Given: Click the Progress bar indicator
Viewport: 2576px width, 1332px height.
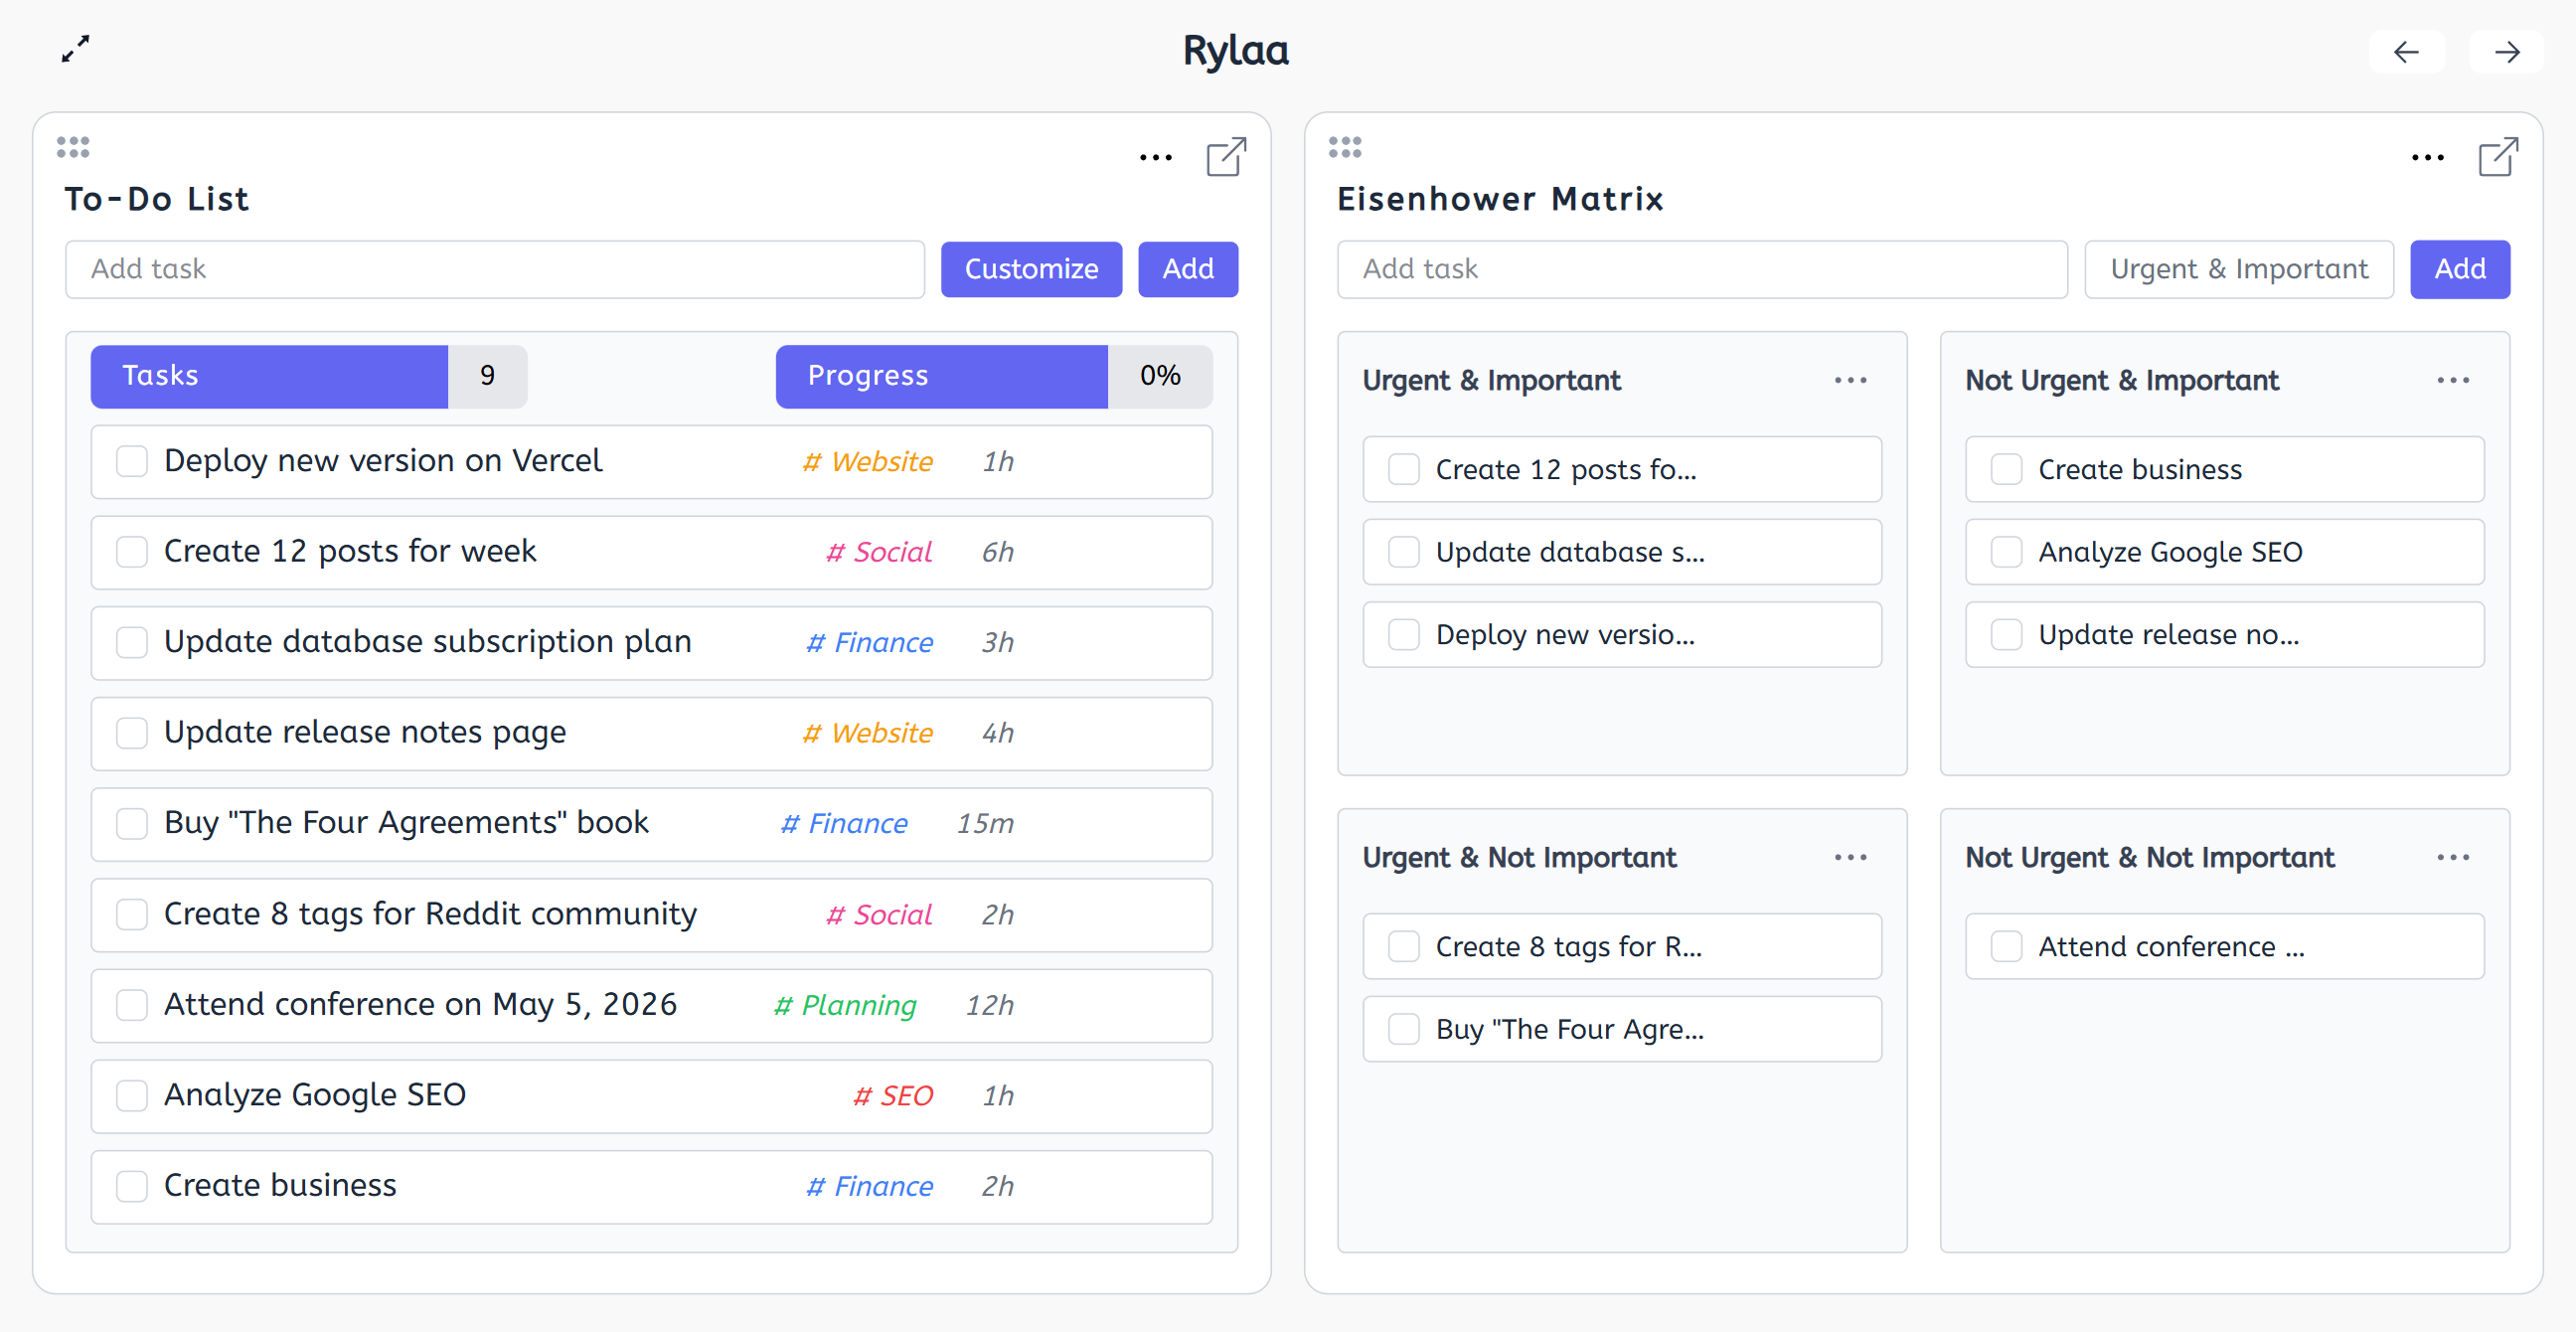Looking at the screenshot, I should [x=994, y=376].
